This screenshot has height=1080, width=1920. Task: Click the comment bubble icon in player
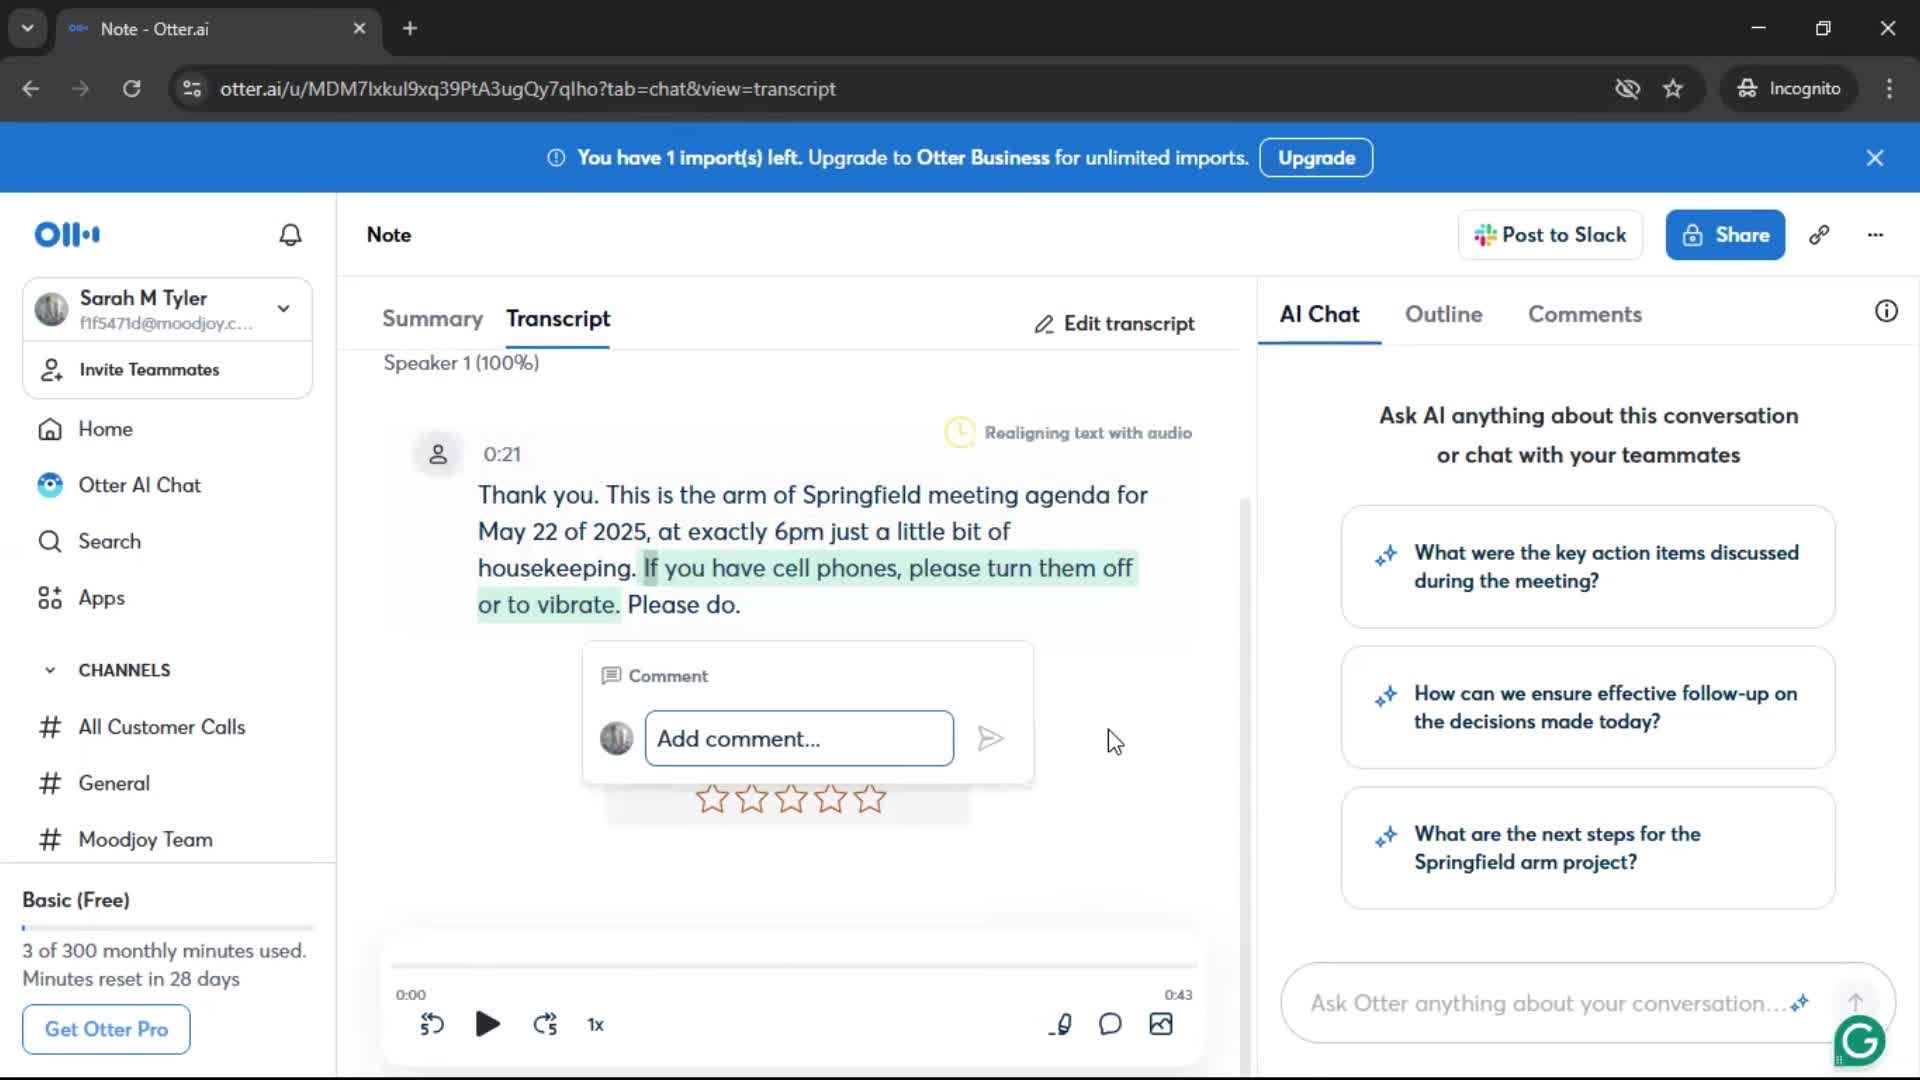coord(1110,1024)
